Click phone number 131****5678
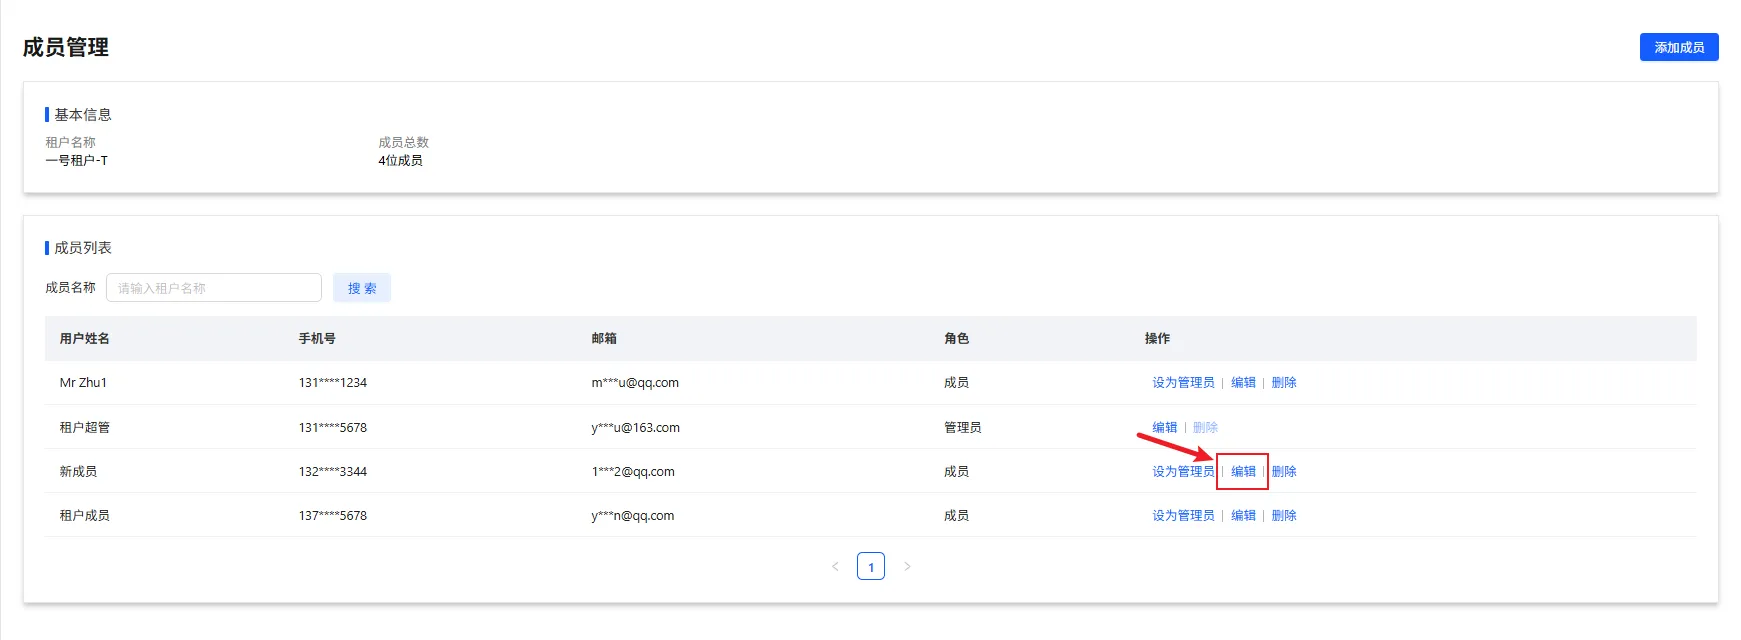This screenshot has height=640, width=1741. coord(333,428)
